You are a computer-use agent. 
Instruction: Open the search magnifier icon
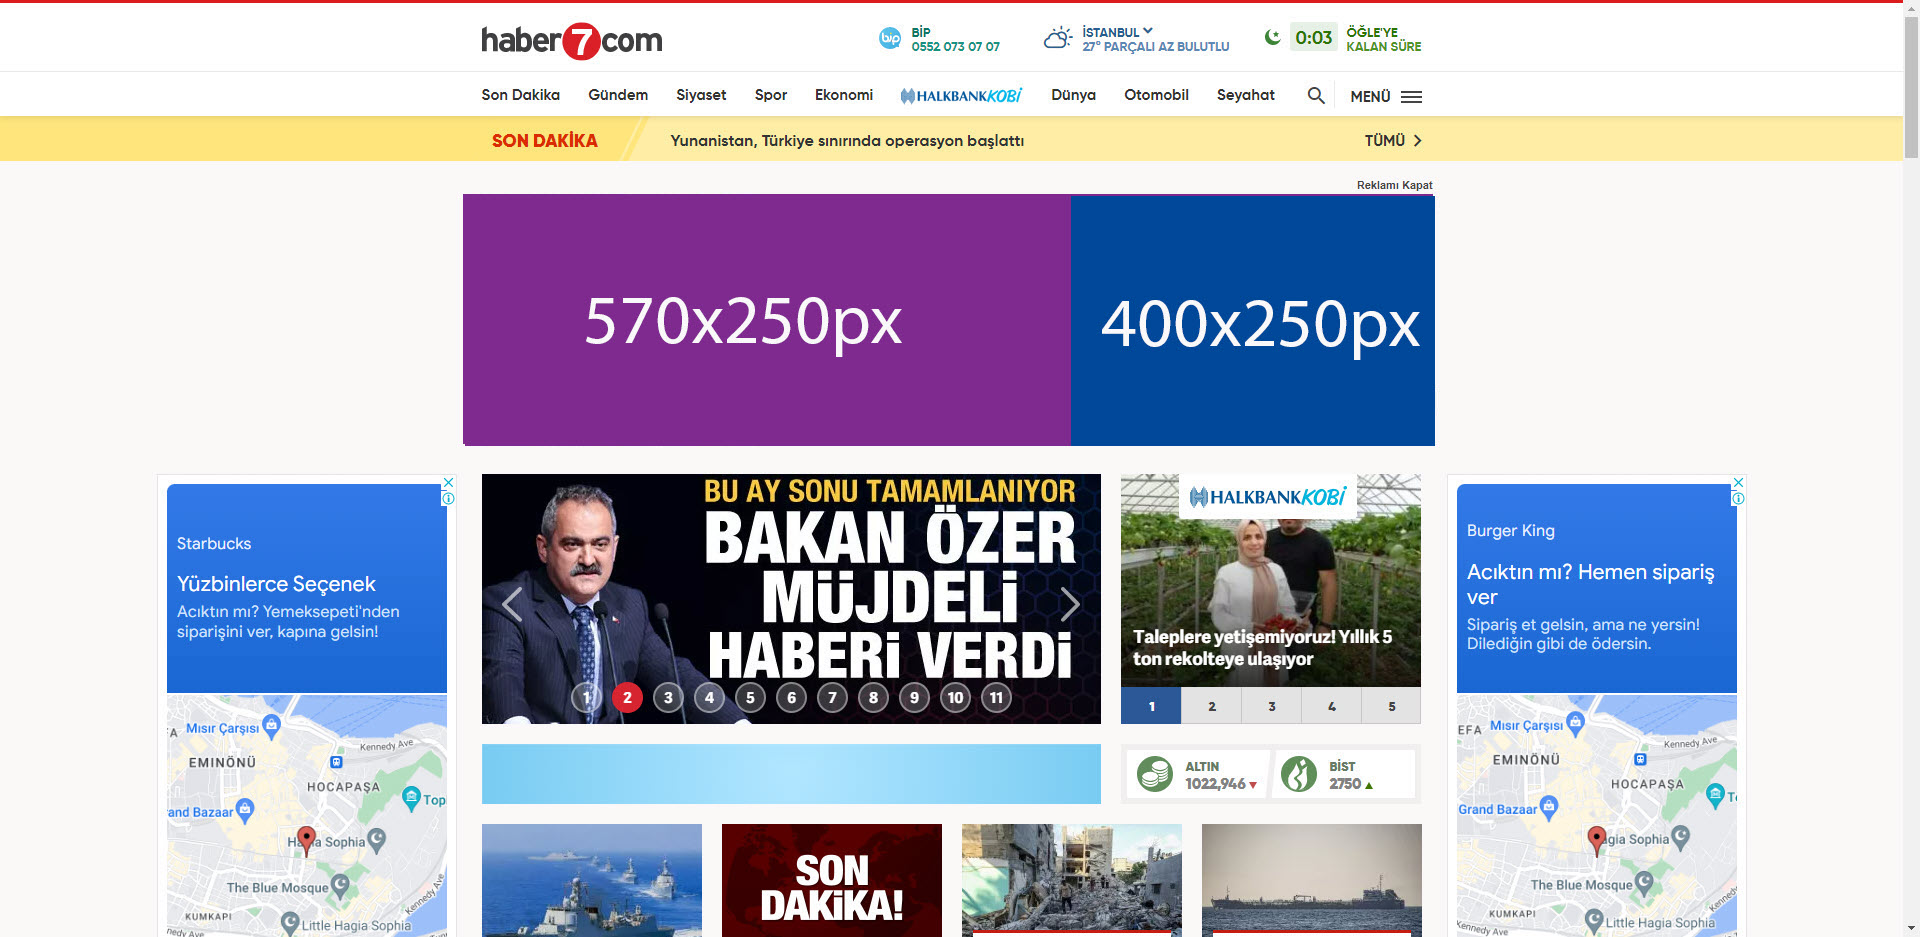click(1316, 96)
